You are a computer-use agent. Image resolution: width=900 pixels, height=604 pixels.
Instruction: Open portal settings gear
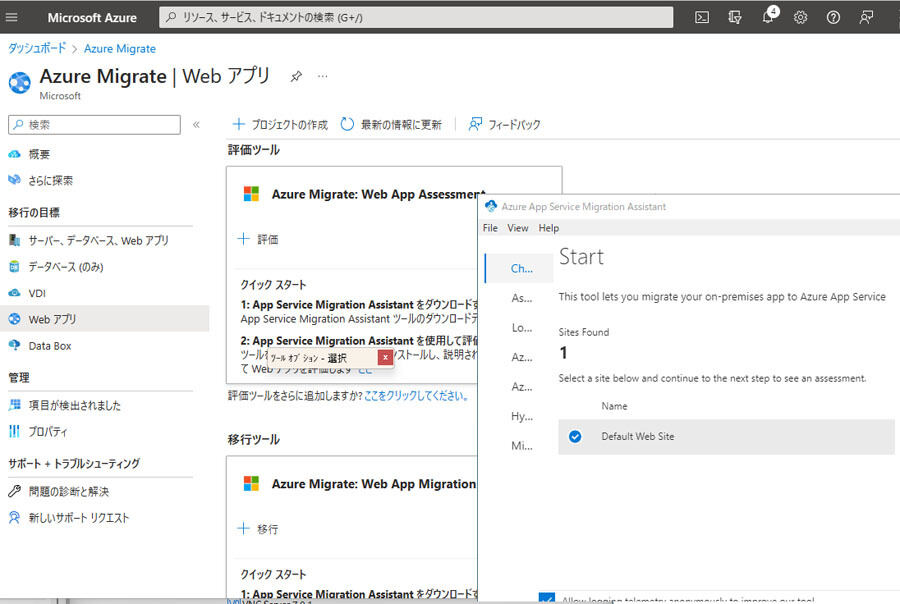click(800, 17)
